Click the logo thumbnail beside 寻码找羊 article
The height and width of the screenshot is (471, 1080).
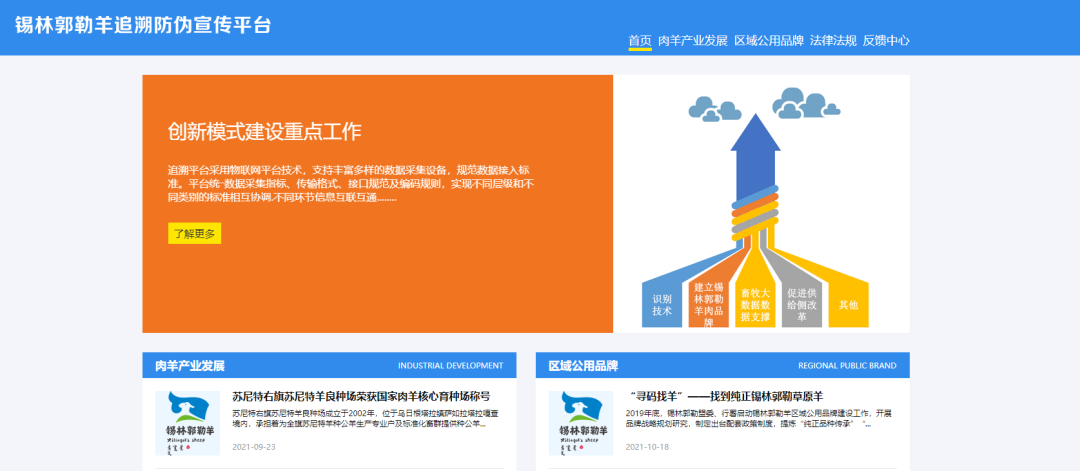click(581, 422)
